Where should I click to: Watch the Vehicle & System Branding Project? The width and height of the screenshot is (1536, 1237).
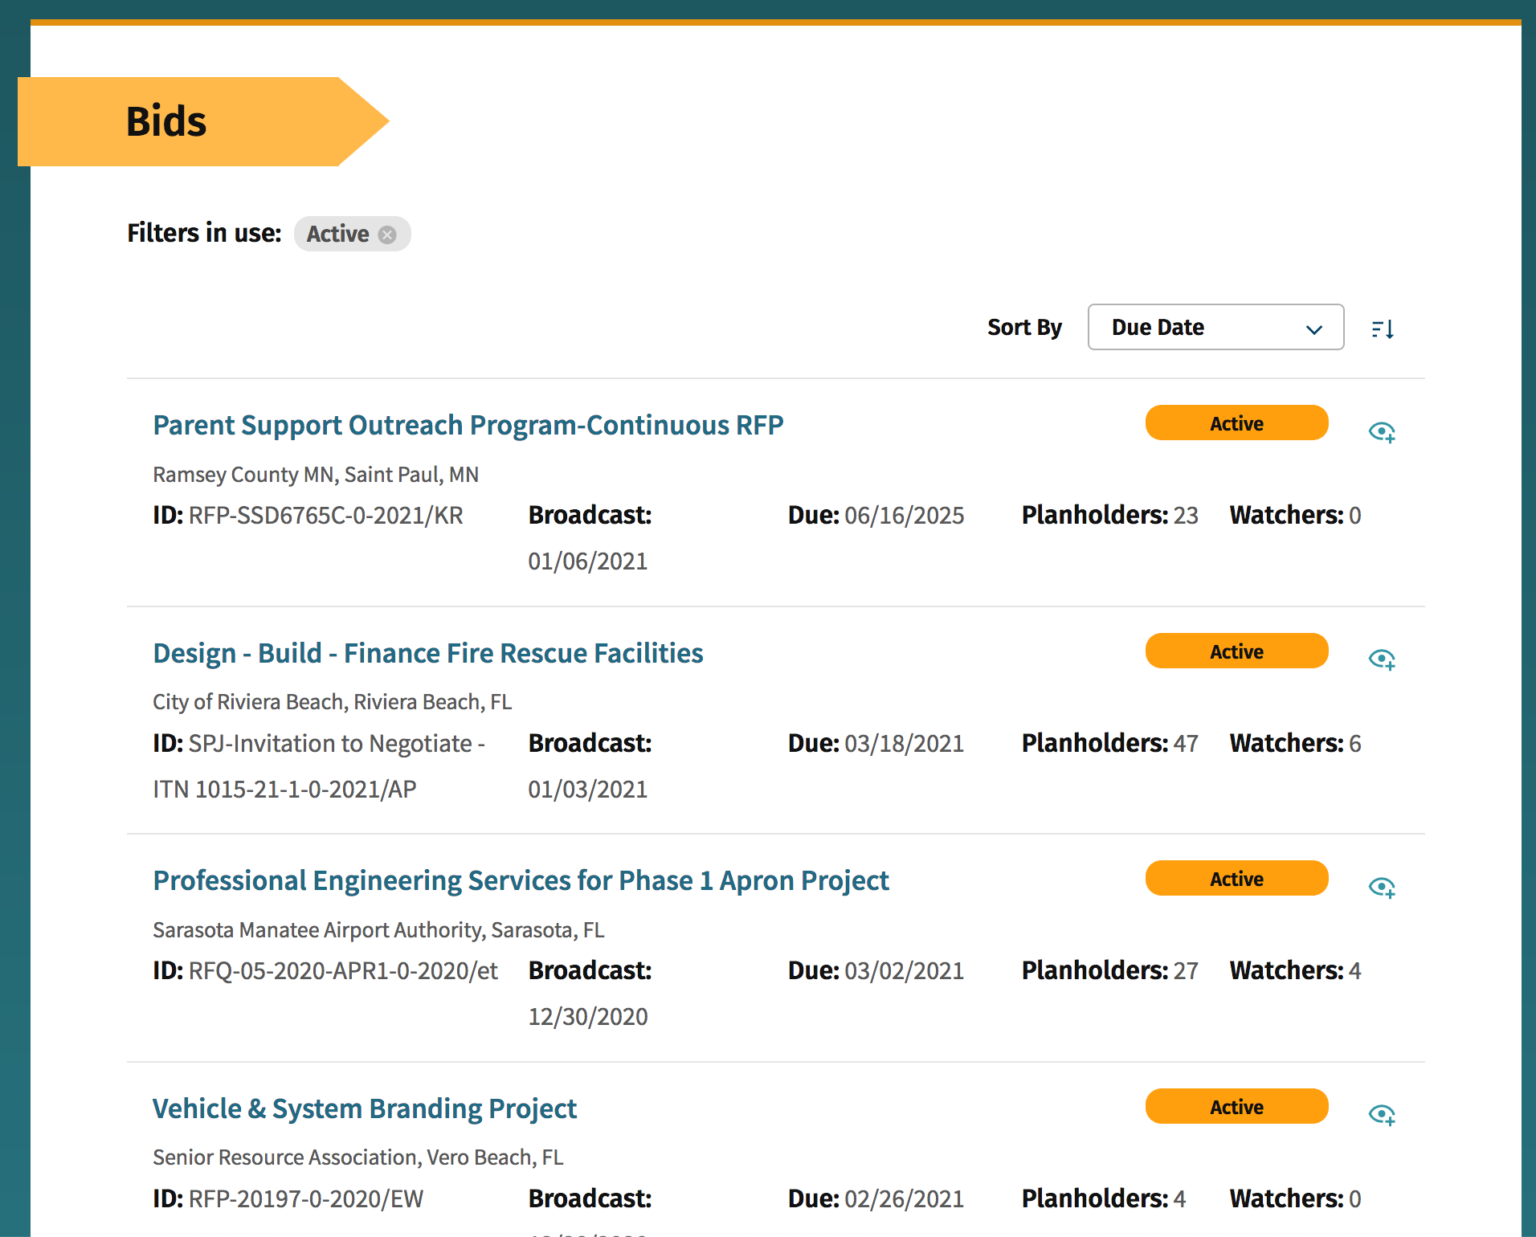pos(1382,1114)
